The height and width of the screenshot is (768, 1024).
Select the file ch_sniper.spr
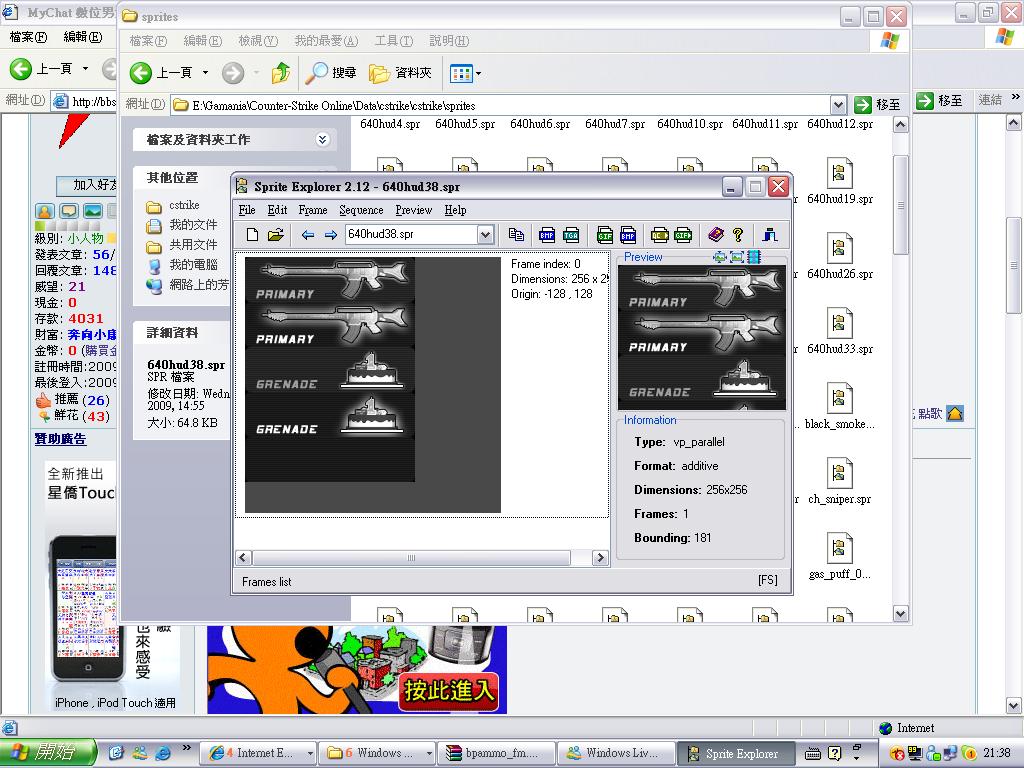[839, 482]
